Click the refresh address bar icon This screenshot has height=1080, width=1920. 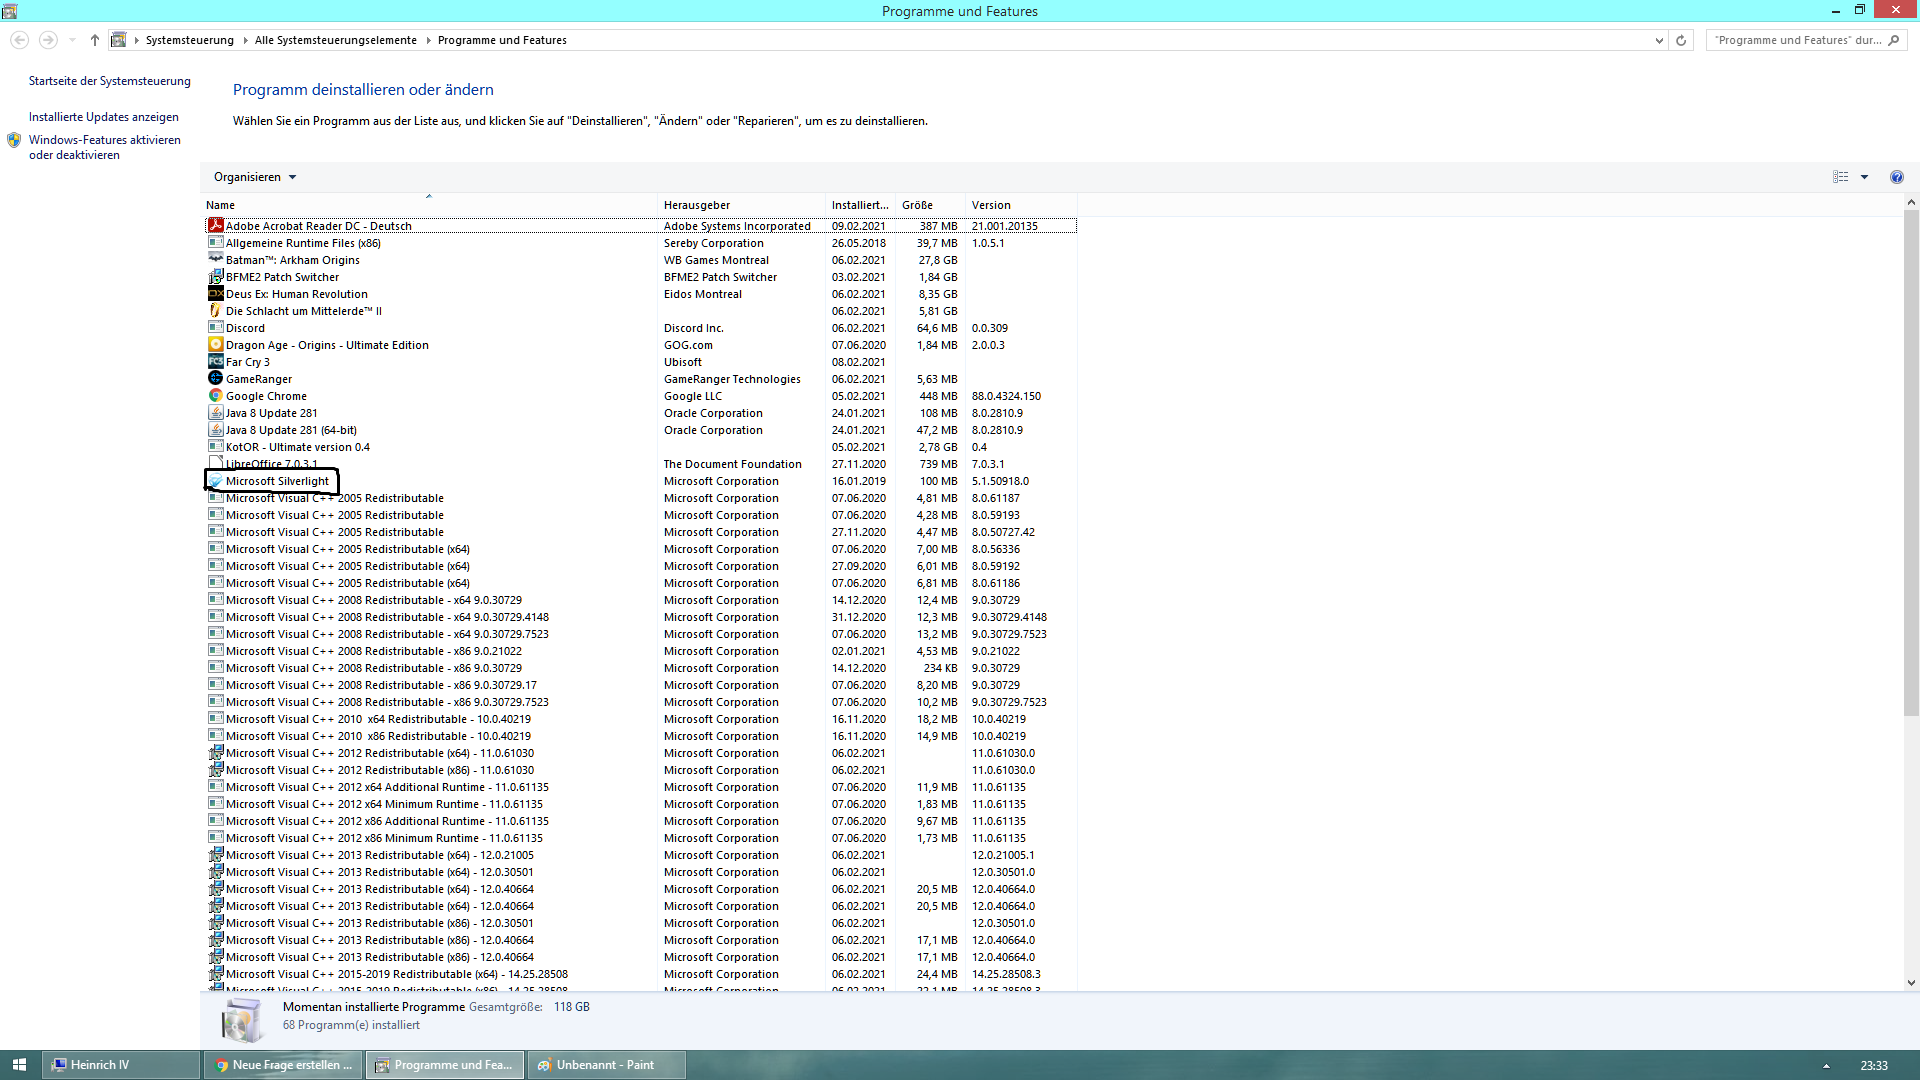coord(1681,41)
